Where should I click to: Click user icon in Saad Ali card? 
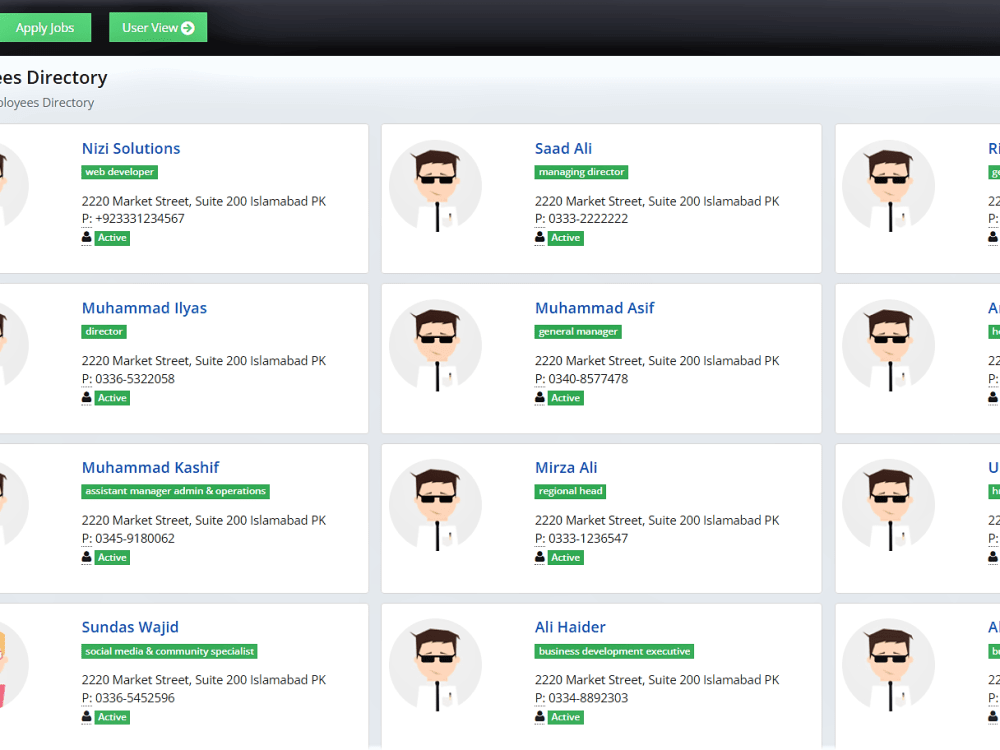[x=540, y=238]
